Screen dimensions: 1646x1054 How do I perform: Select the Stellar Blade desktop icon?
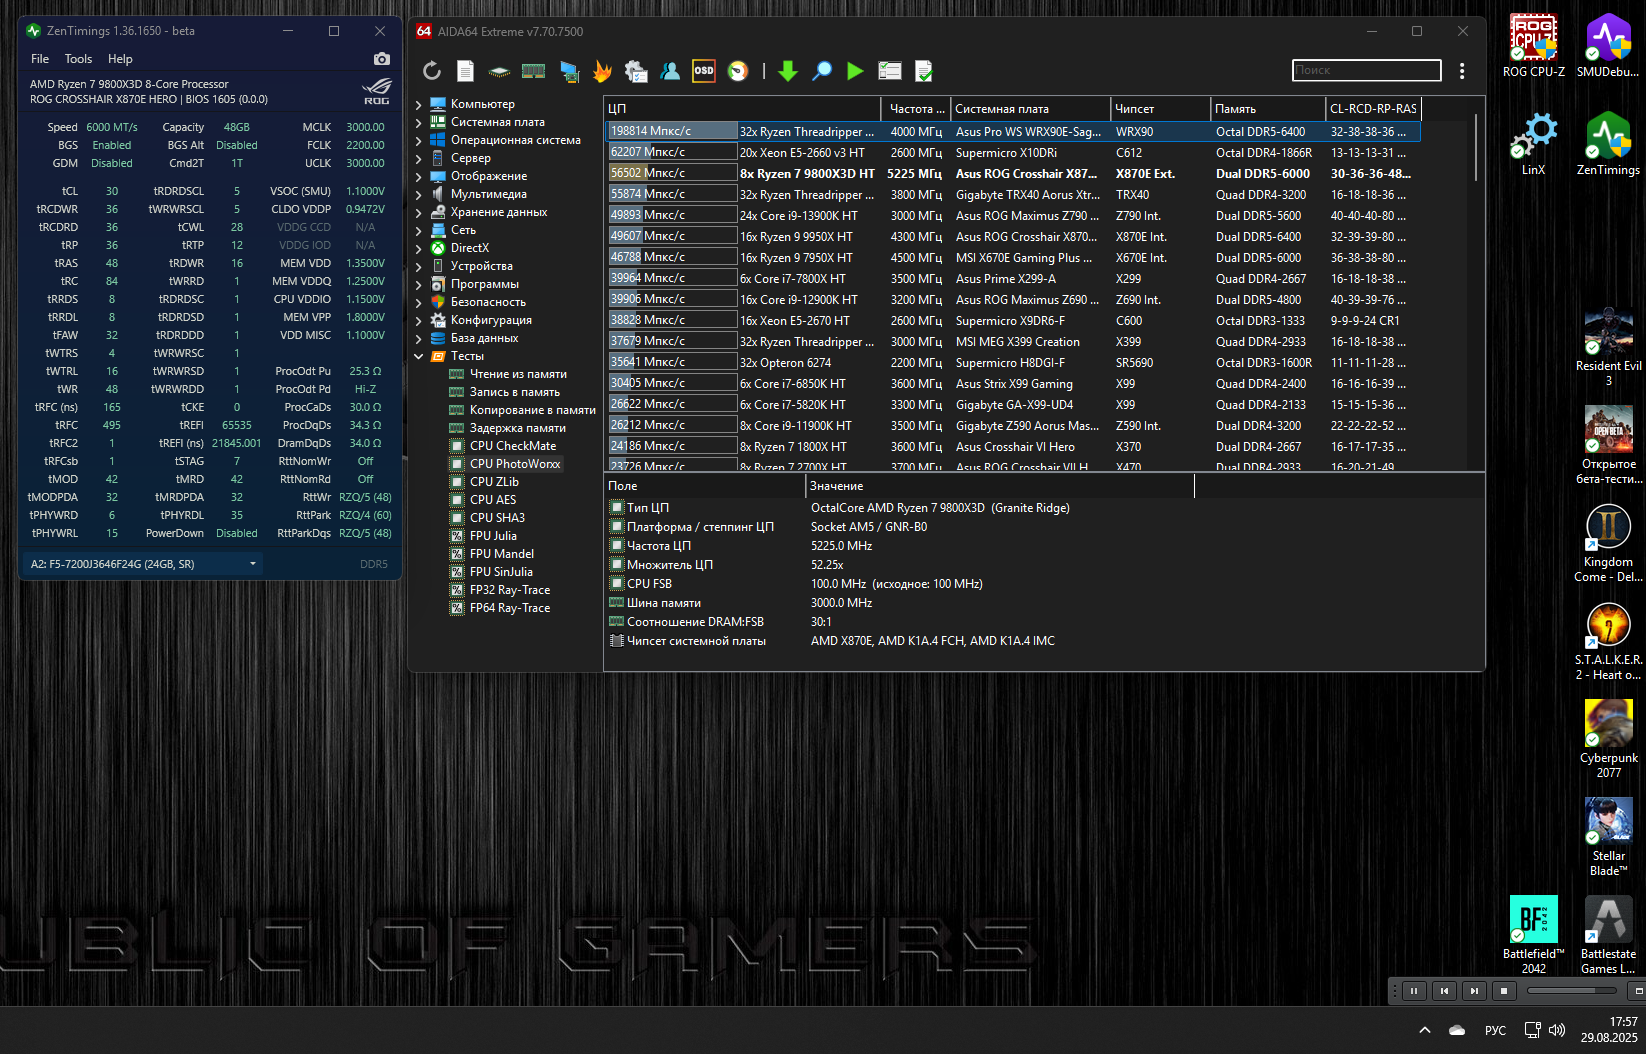[x=1608, y=838]
